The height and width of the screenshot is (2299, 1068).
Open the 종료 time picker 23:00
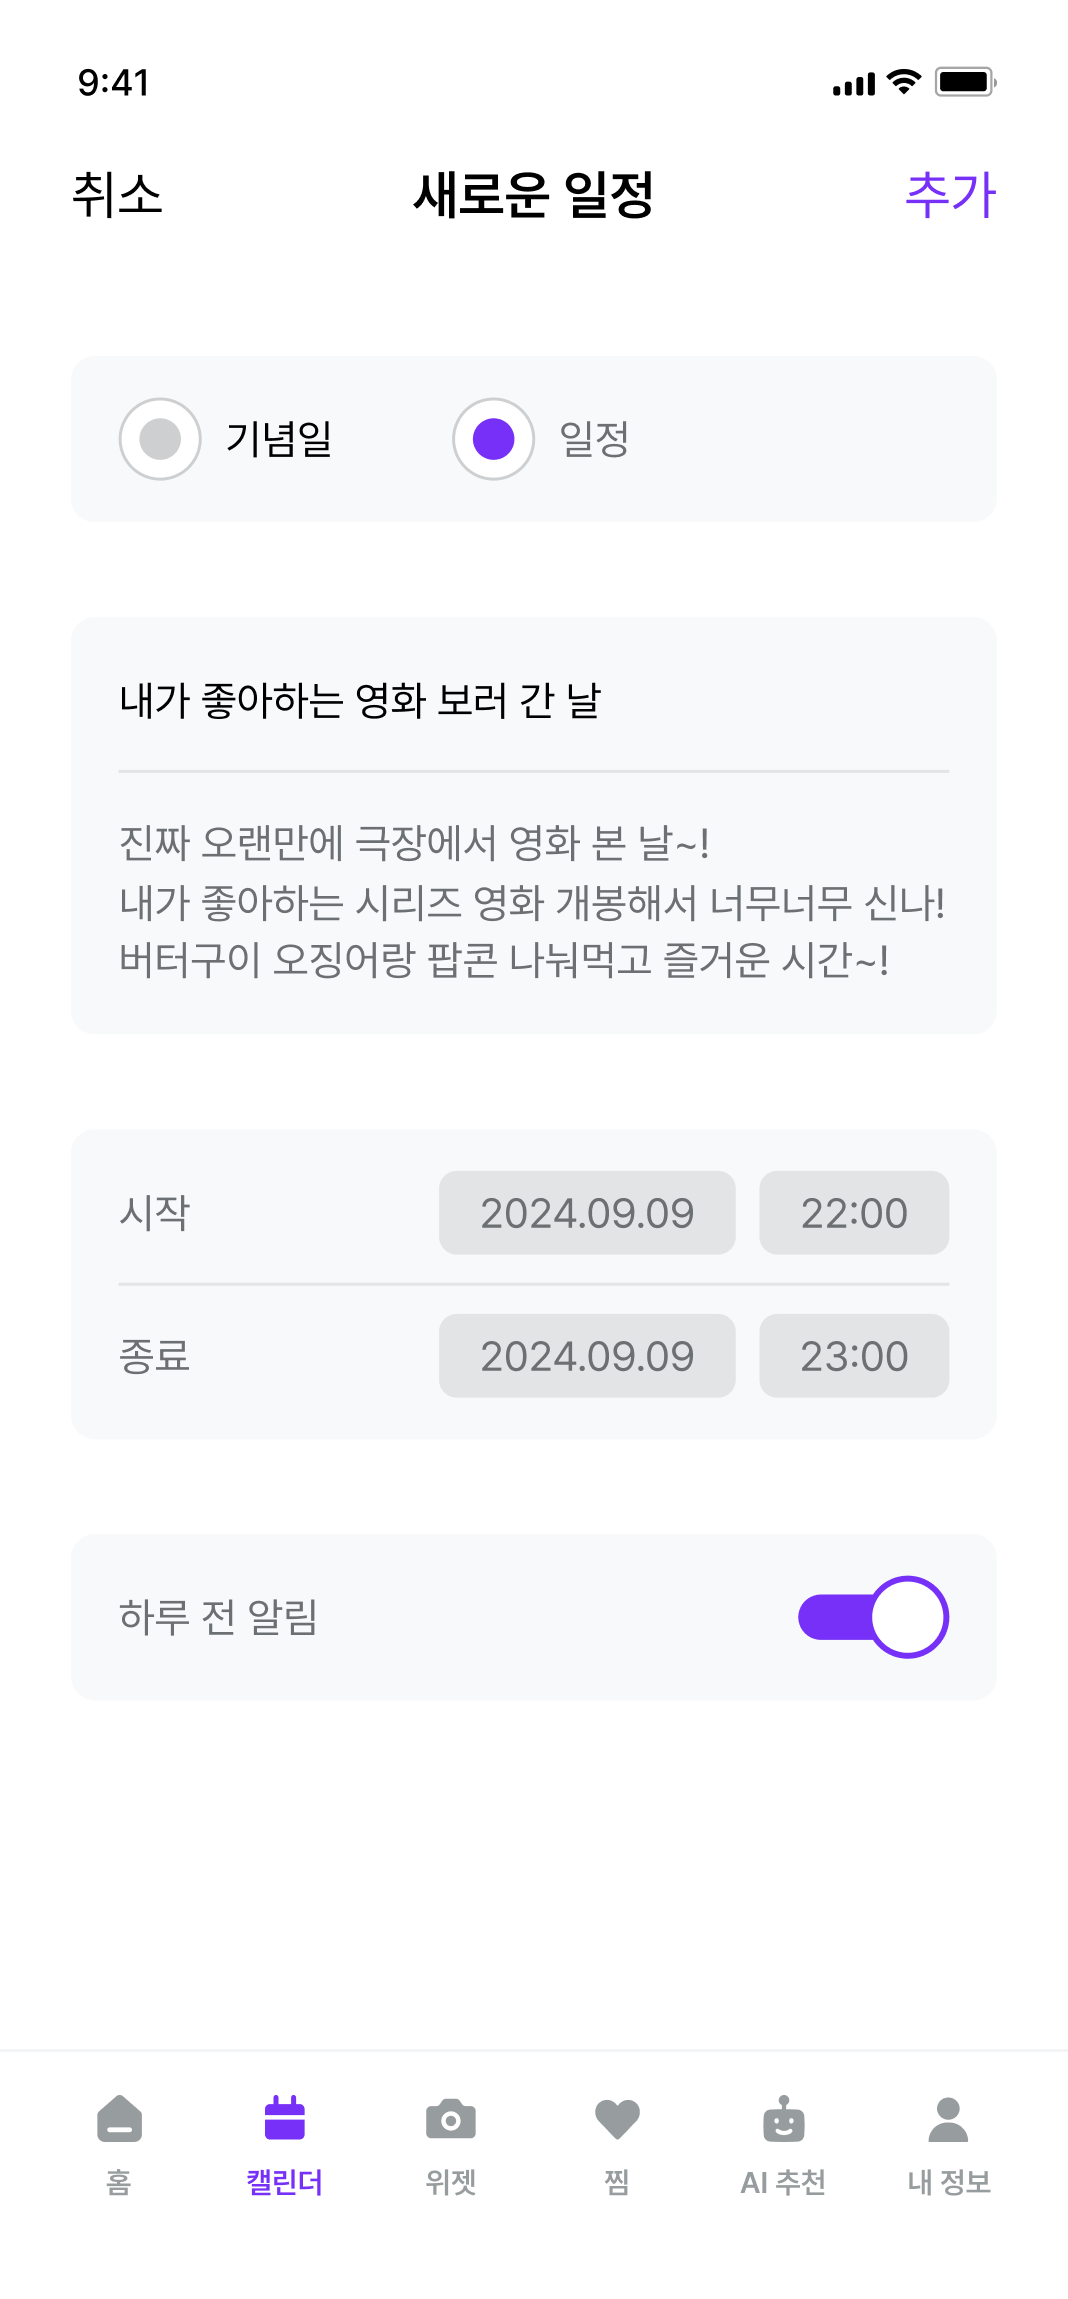[x=854, y=1356]
